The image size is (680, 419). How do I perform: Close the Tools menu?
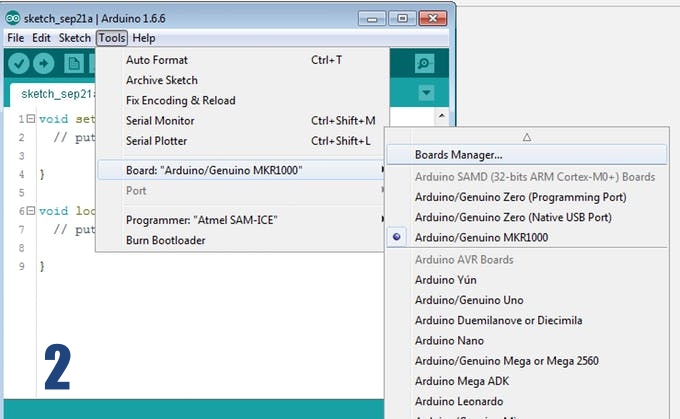(112, 38)
